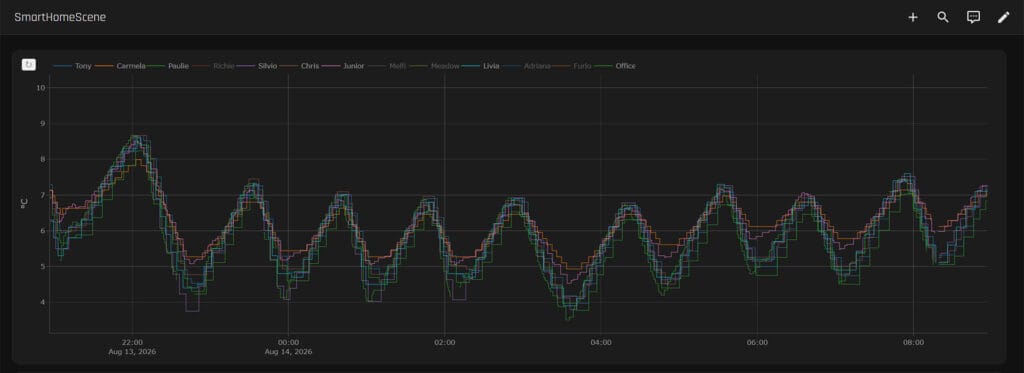Show the hidden Richie series
The image size is (1024, 373).
pos(223,66)
